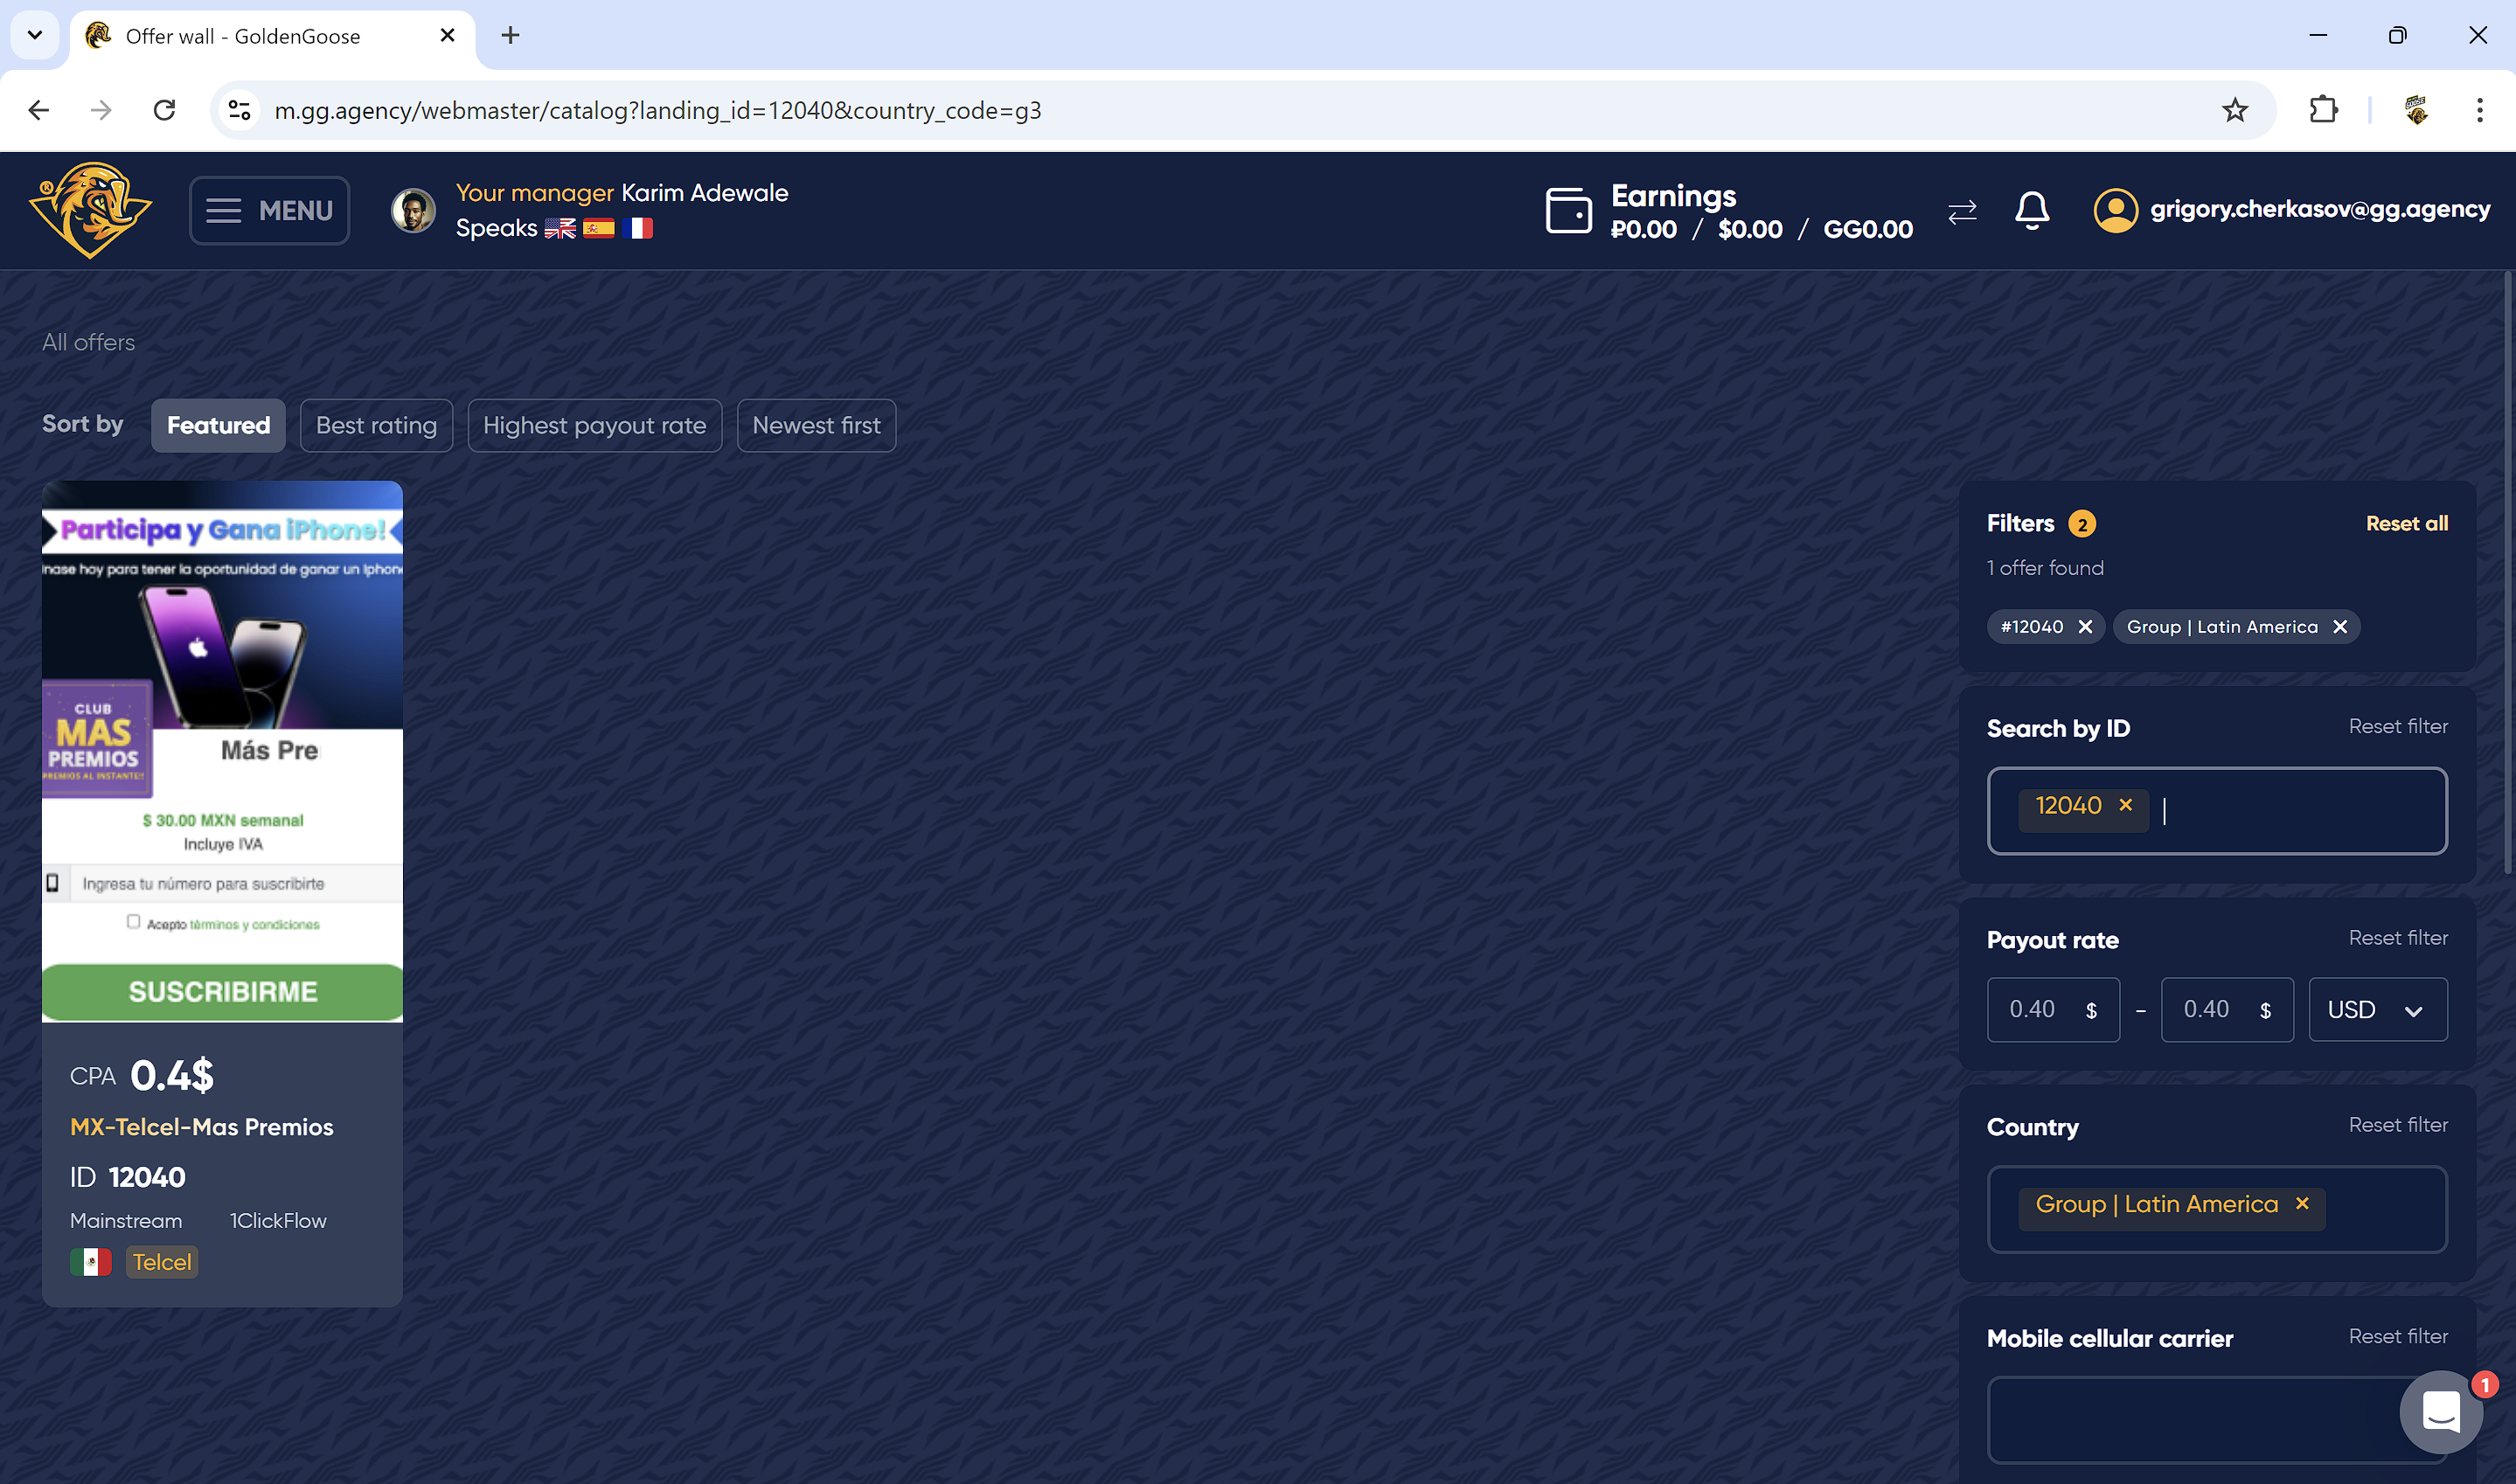The image size is (2516, 1484).
Task: Click the offer ID 12040 text
Action: 128,1177
